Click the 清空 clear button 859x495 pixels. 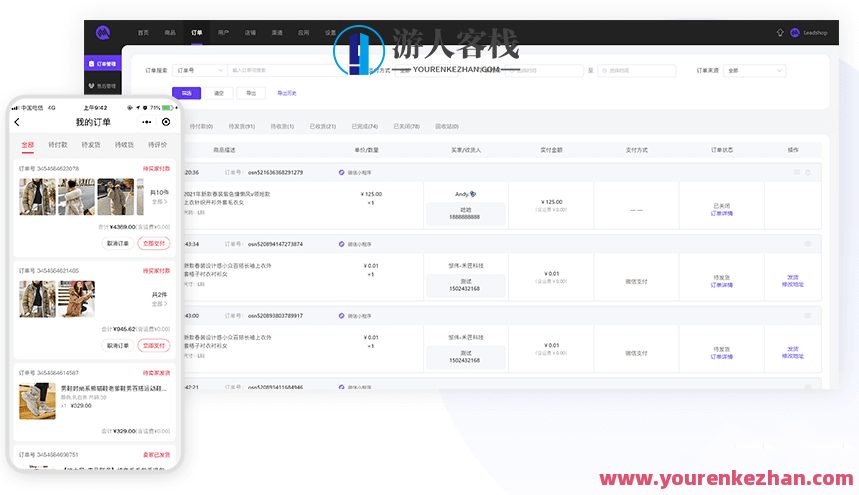[x=219, y=93]
